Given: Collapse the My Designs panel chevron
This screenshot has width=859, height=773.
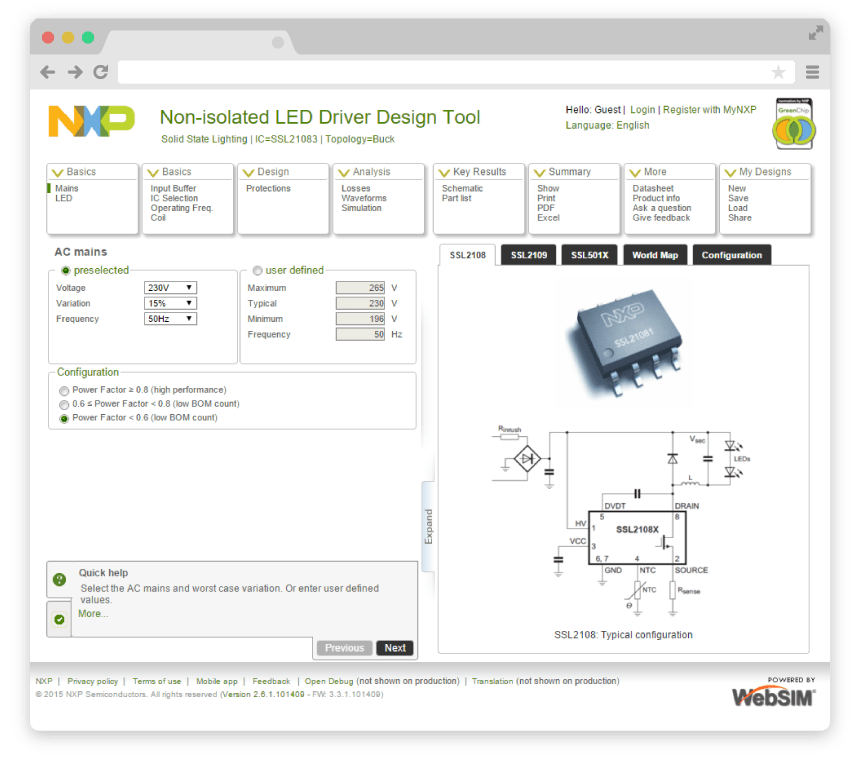Looking at the screenshot, I should click(730, 173).
